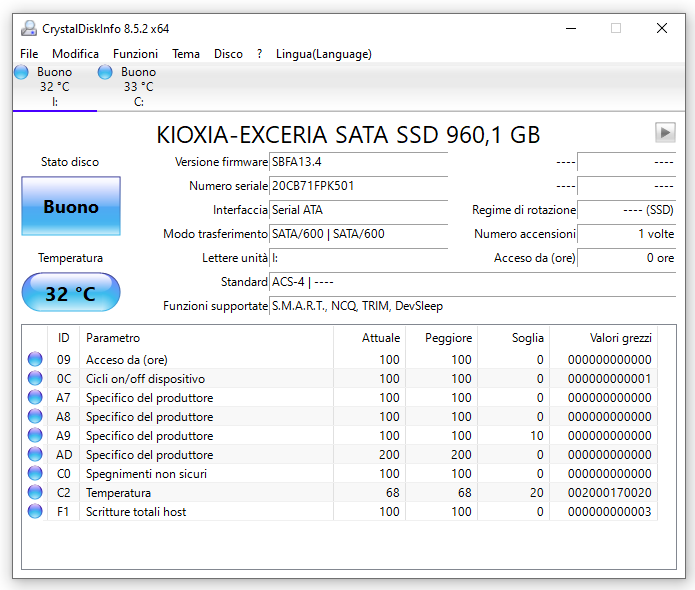Viewport: 695px width, 590px height.
Task: Close the CrystalDiskInfo window
Action: coord(662,28)
